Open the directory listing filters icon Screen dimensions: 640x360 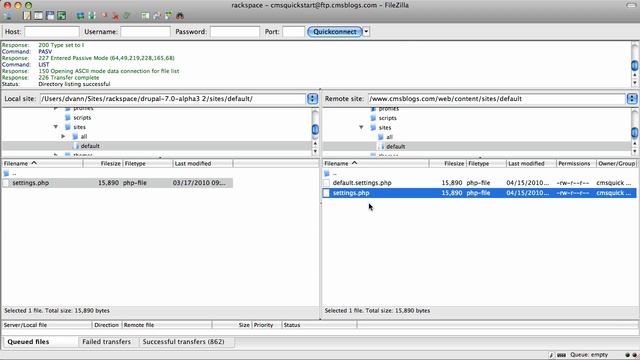point(145,16)
